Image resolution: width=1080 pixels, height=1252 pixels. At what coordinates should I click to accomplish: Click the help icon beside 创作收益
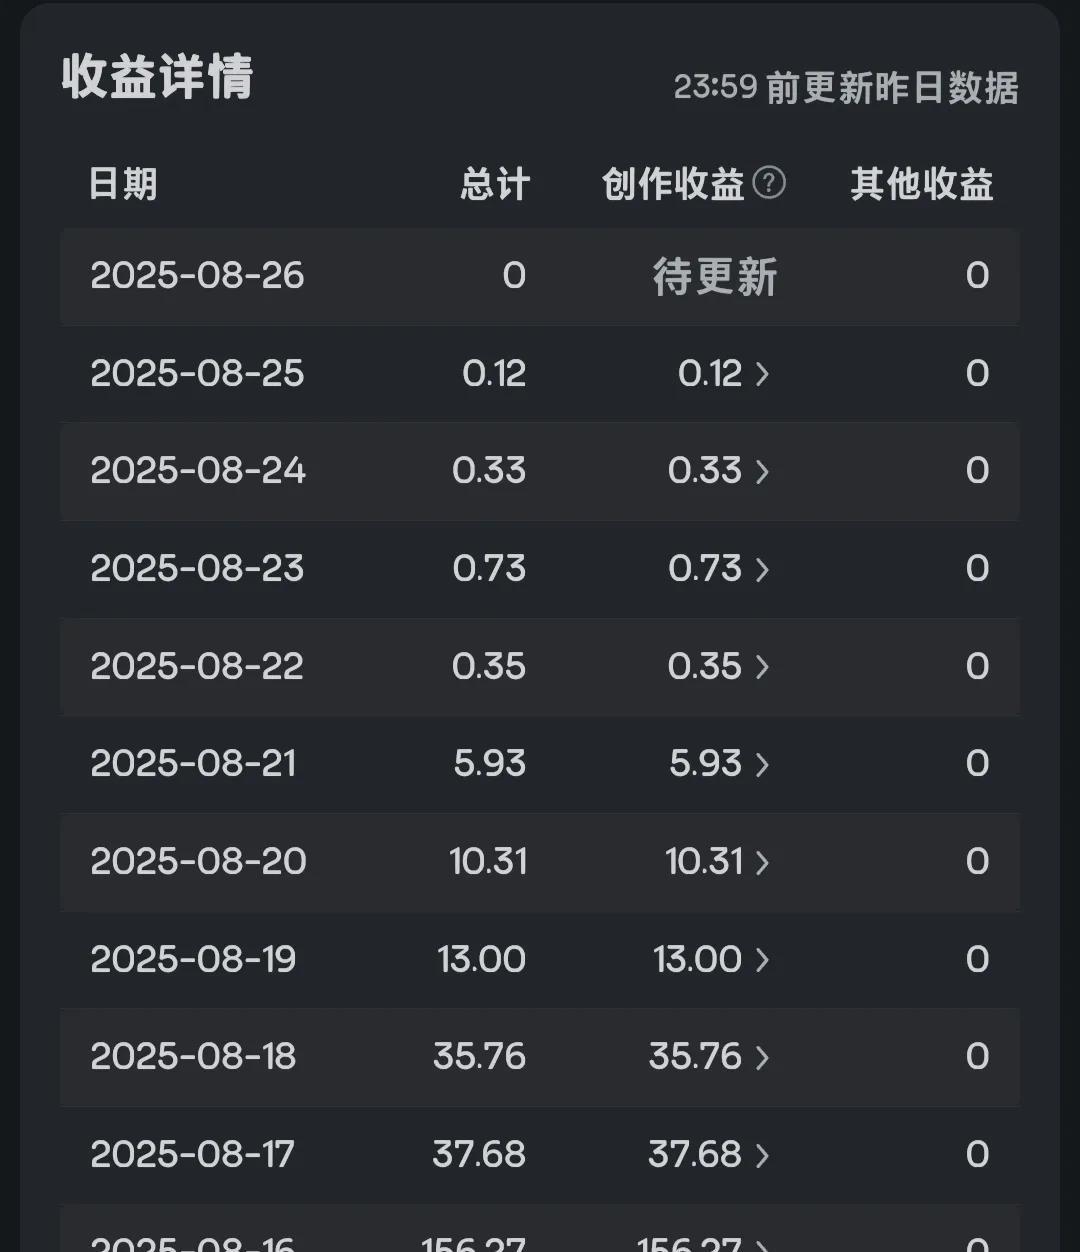(769, 183)
